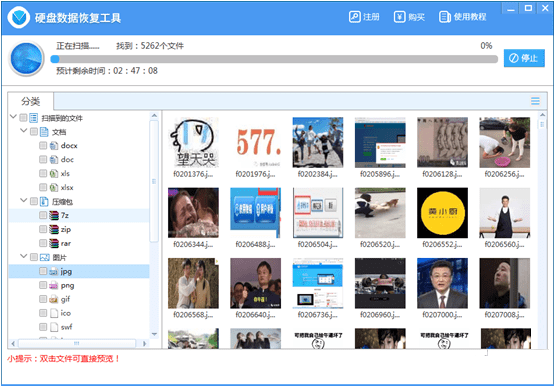Collapse the 文档 tree node
556x386 pixels.
pos(24,131)
